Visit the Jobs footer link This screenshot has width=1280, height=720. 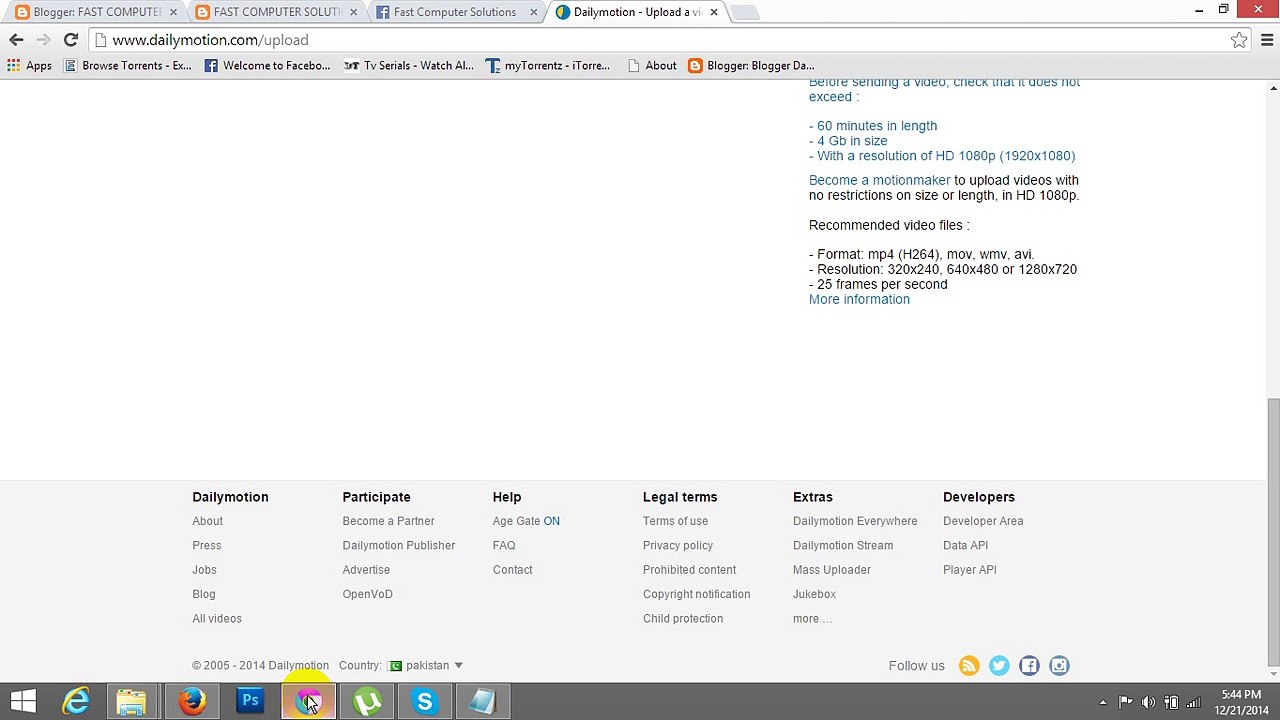point(204,570)
